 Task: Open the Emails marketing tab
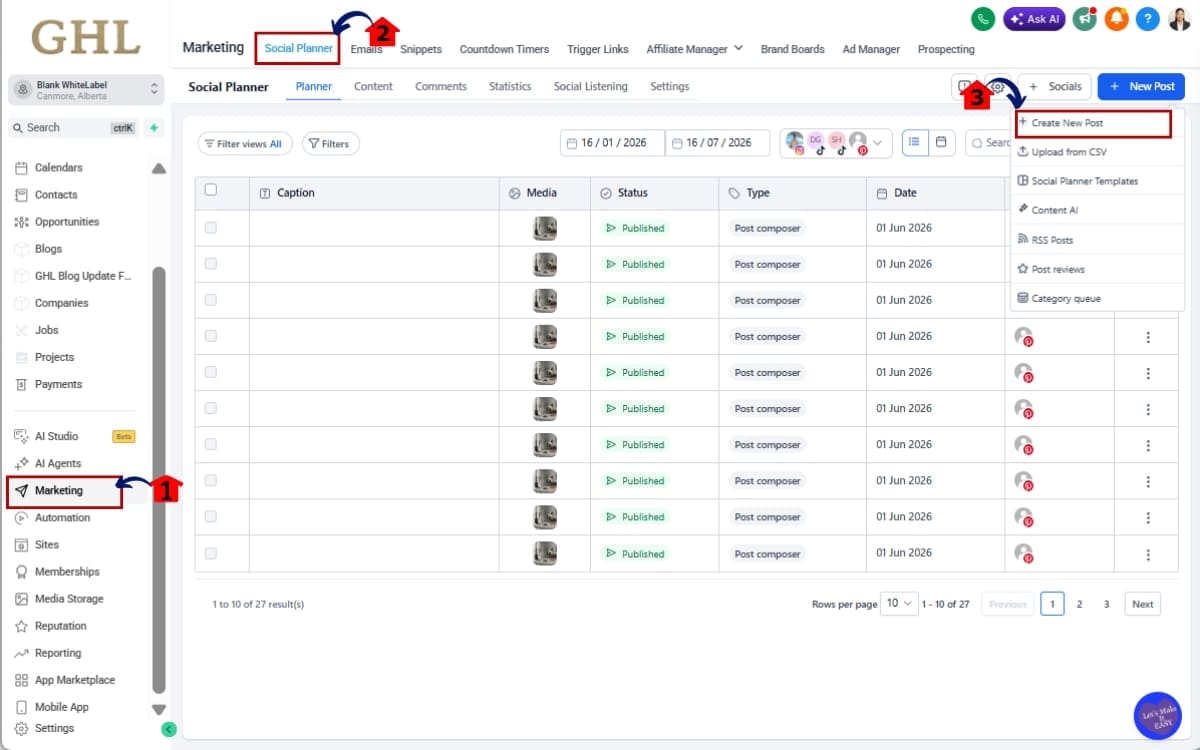(x=367, y=49)
